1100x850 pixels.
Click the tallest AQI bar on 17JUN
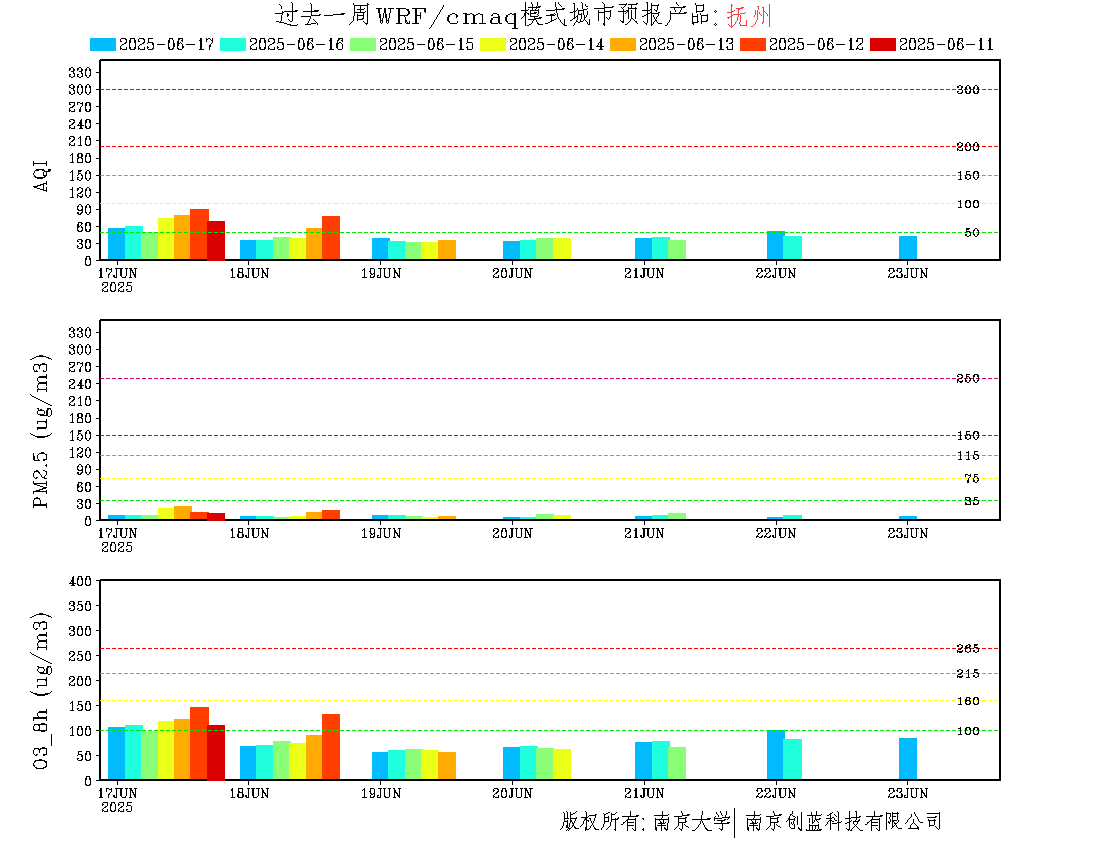tap(199, 235)
